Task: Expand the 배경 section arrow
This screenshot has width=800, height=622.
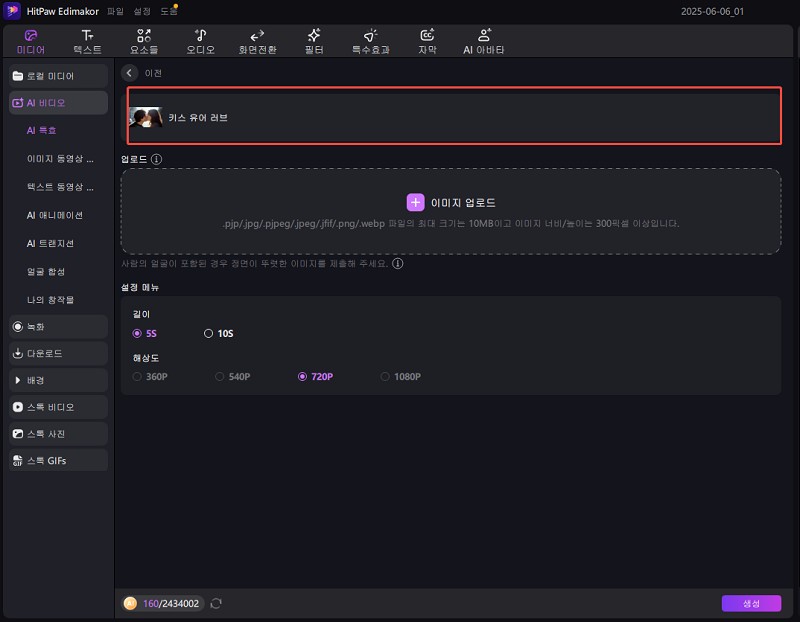Action: click(18, 380)
